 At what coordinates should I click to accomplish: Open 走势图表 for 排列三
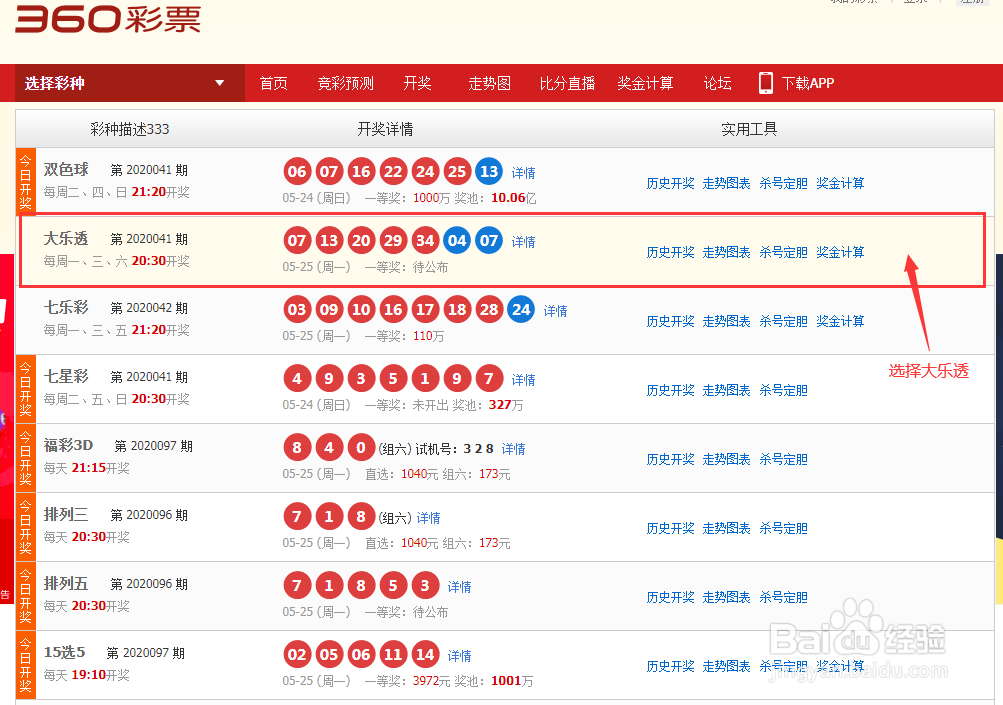point(727,528)
